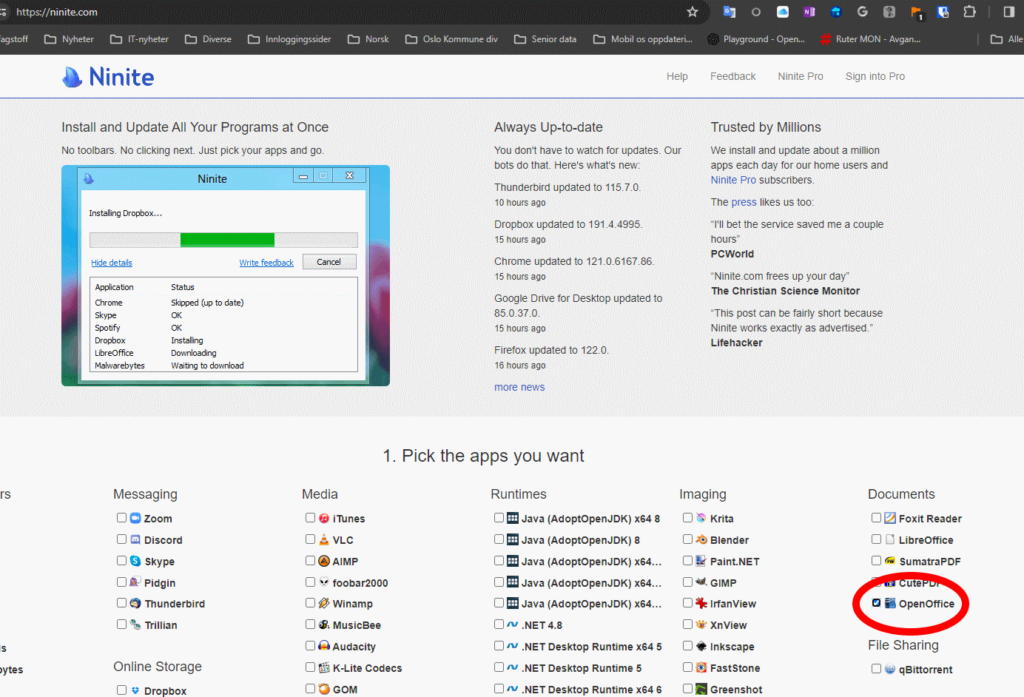Screen dimensions: 1024x697
Task: Click the VLC cone icon
Action: click(x=324, y=540)
